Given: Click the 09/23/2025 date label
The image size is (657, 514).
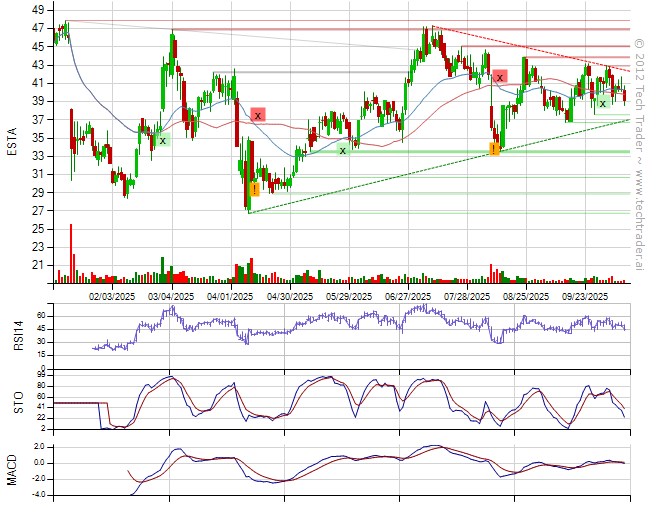Looking at the screenshot, I should pyautogui.click(x=585, y=296).
